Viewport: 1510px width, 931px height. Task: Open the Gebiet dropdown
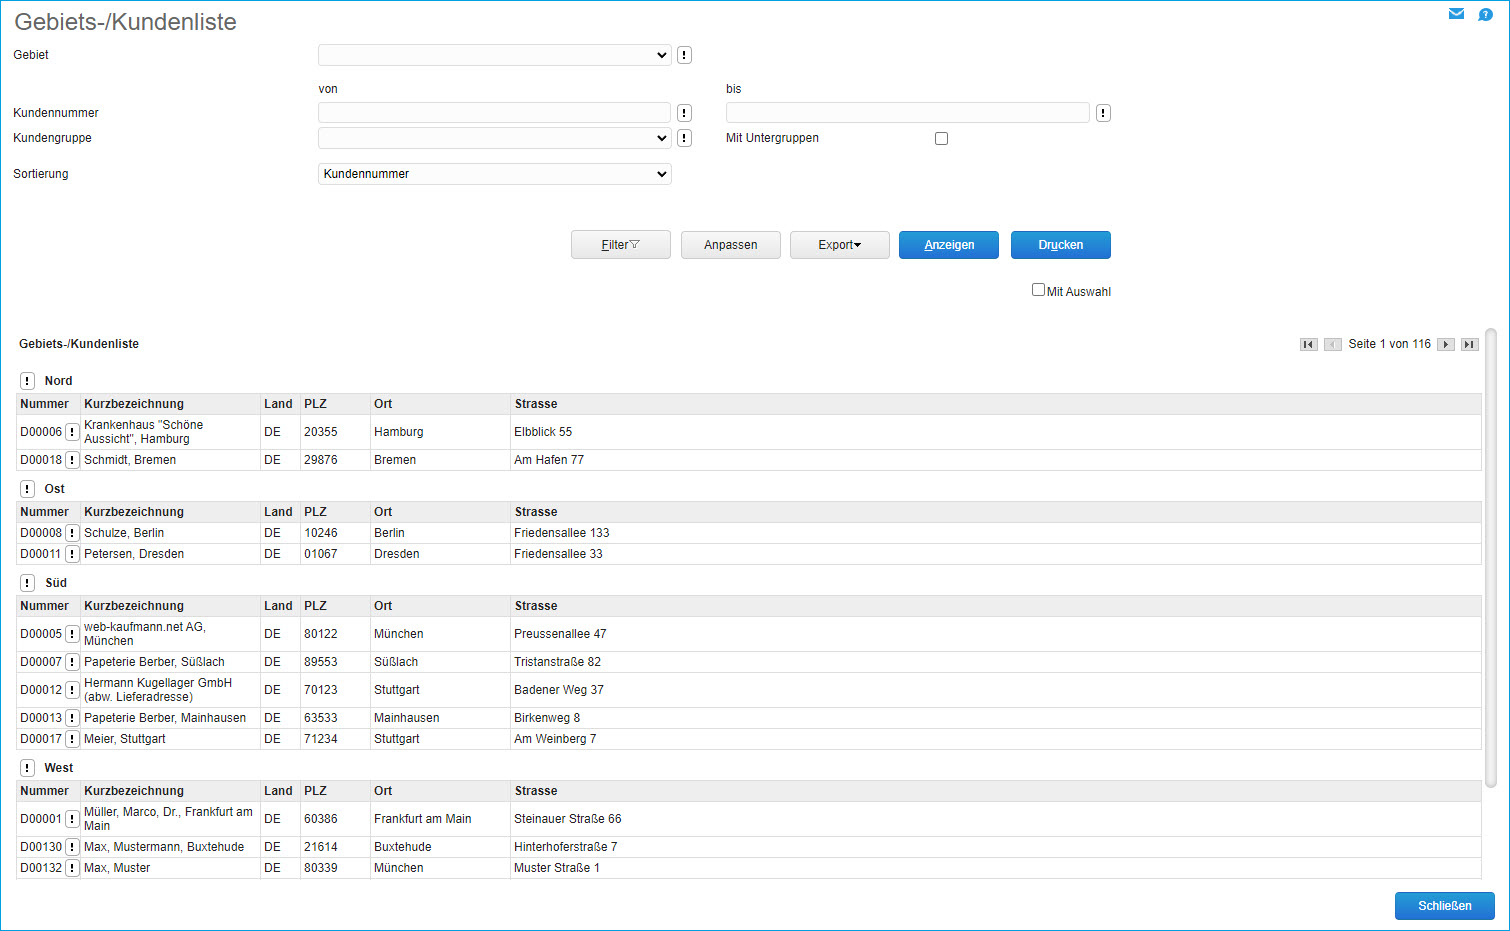[494, 55]
